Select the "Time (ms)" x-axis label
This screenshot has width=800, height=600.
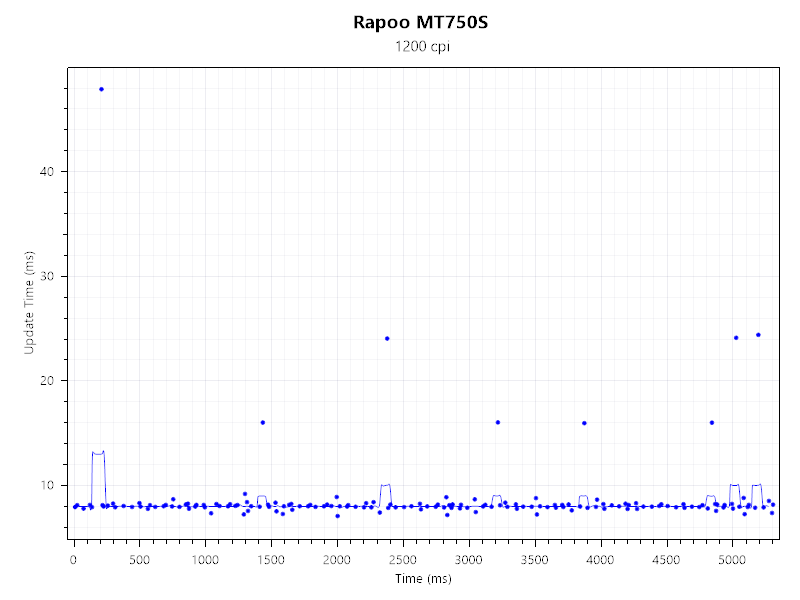click(x=423, y=579)
